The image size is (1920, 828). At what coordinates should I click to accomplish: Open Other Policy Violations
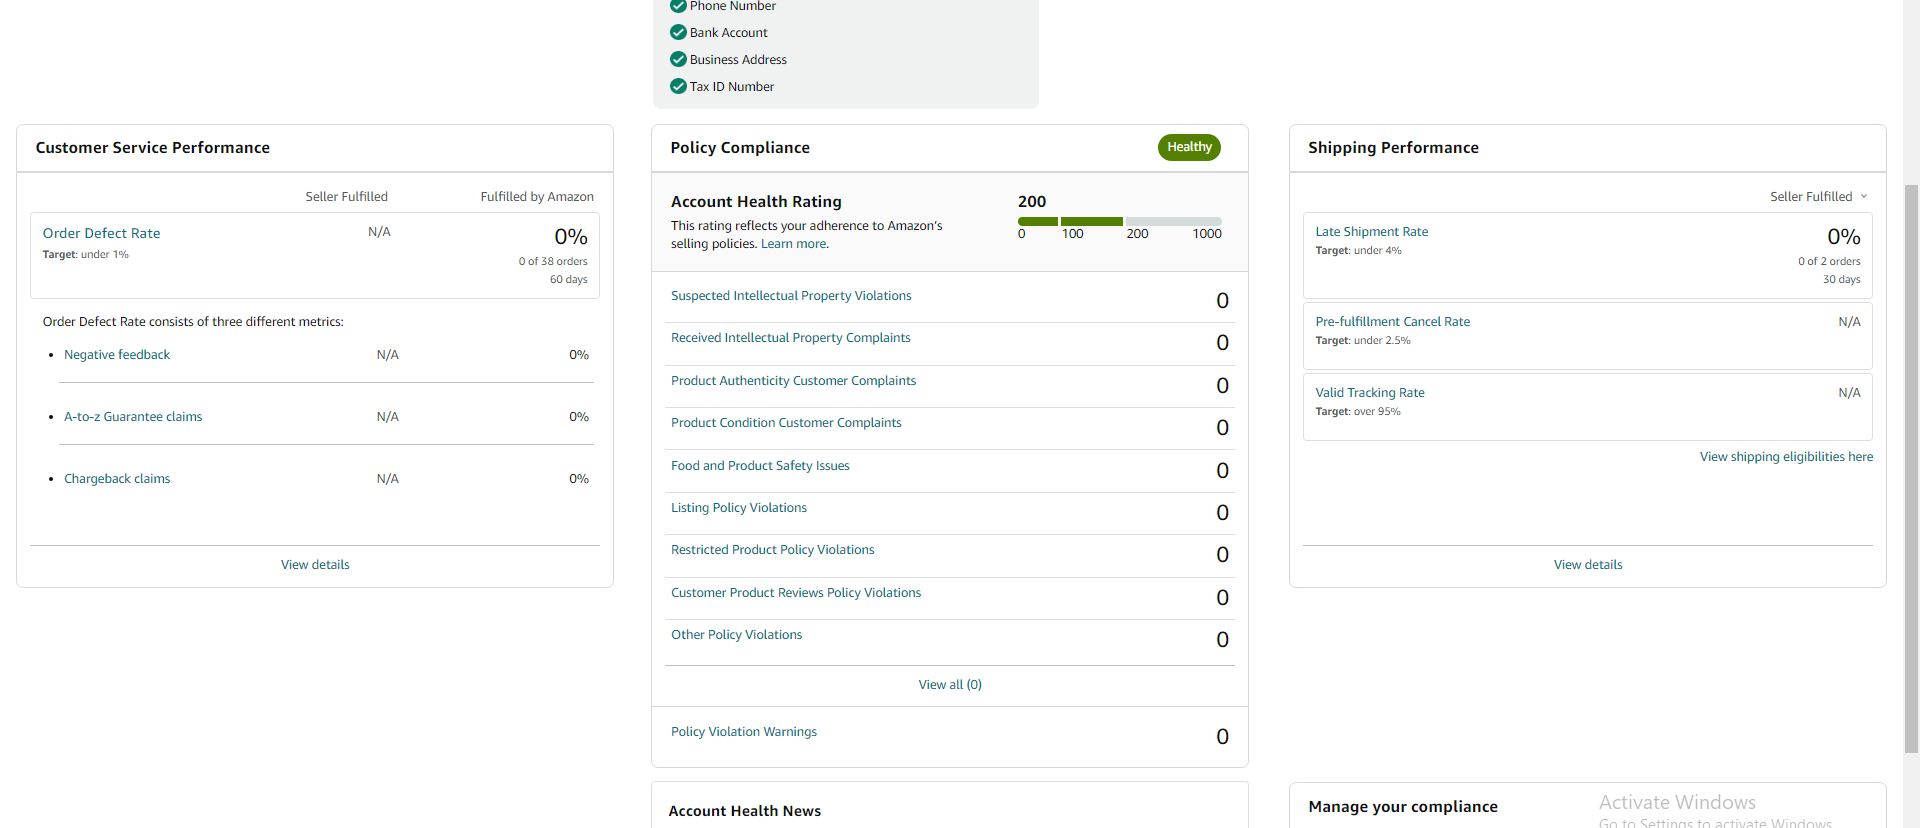pyautogui.click(x=736, y=635)
